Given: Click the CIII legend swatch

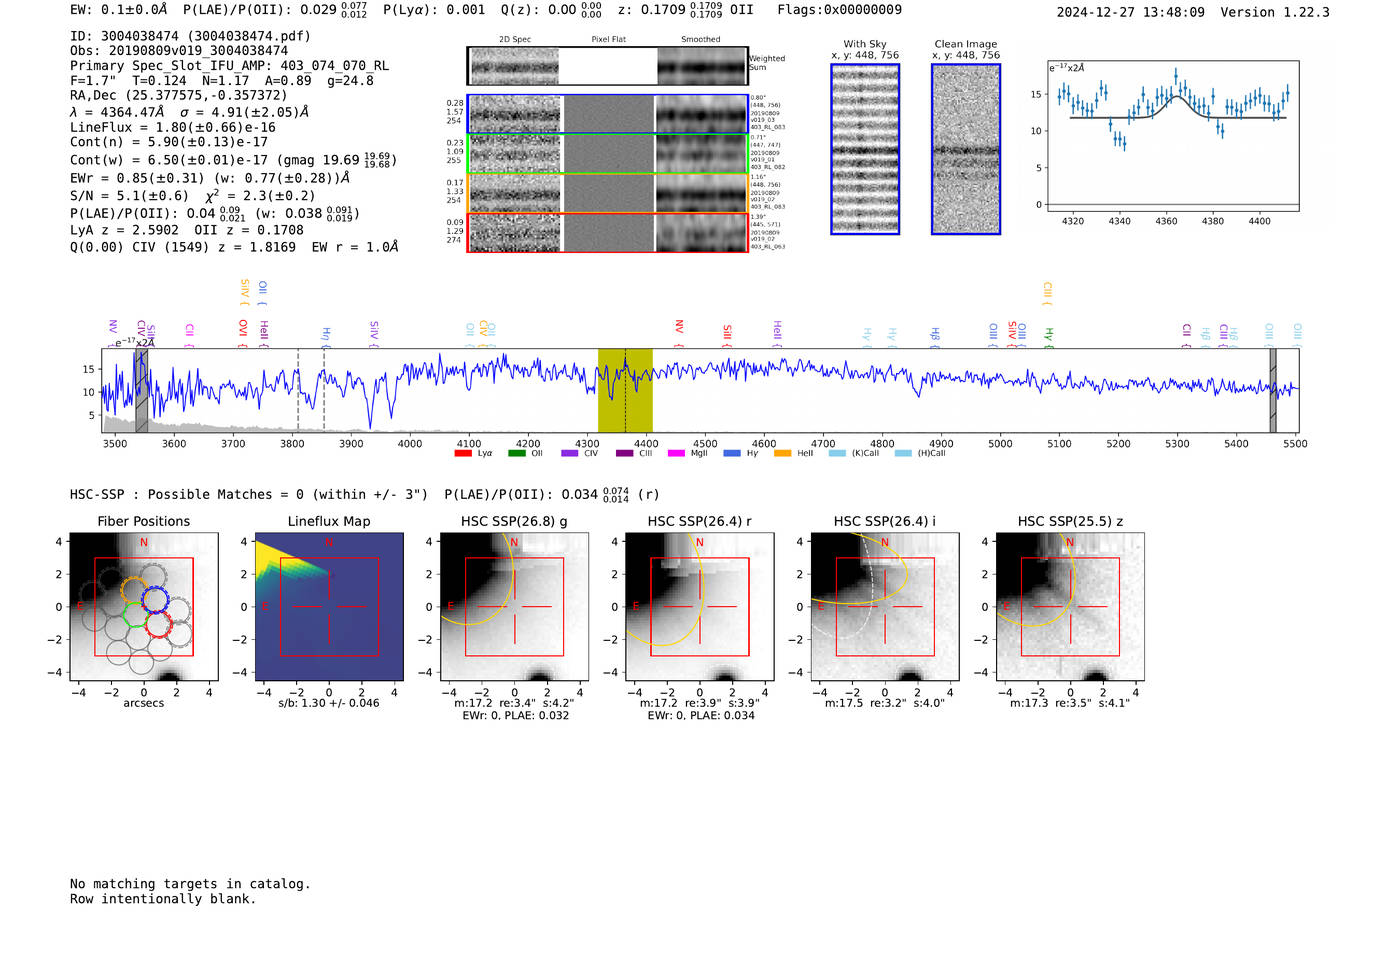Looking at the screenshot, I should click(625, 453).
